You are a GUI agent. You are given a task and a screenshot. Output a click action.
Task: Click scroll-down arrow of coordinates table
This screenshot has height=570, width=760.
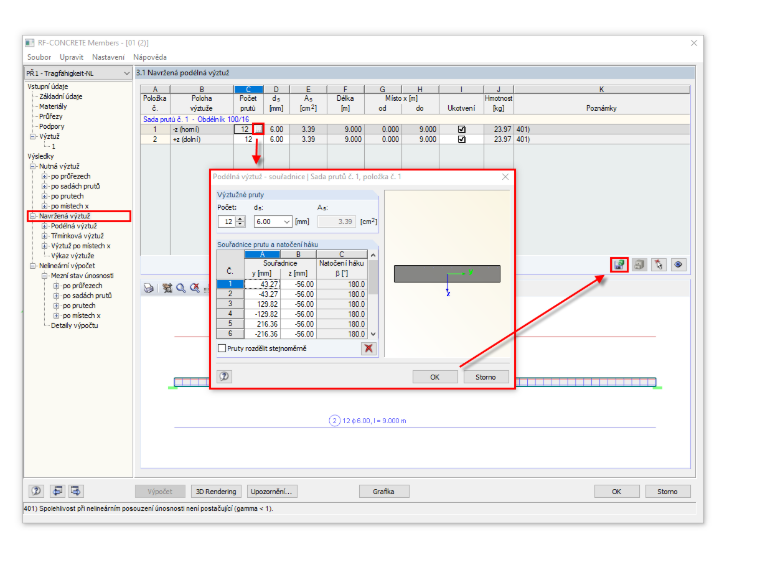point(373,334)
